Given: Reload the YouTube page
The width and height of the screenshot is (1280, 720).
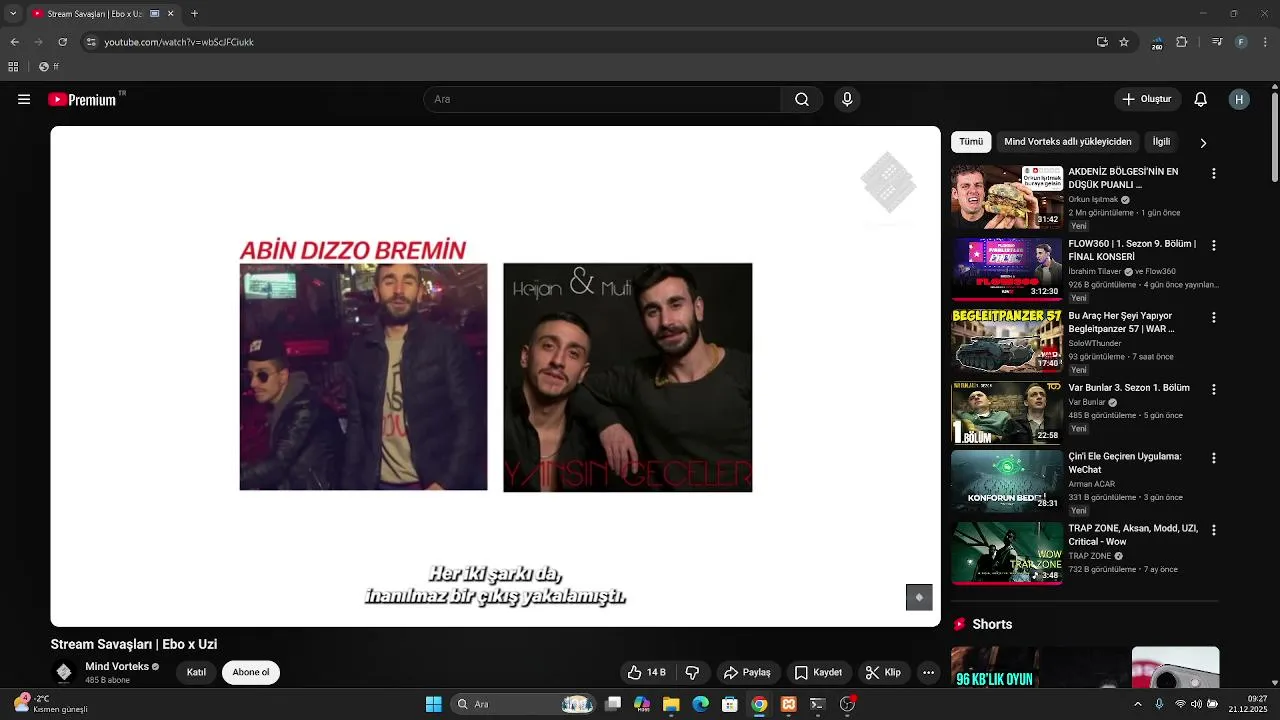Looking at the screenshot, I should pos(62,42).
